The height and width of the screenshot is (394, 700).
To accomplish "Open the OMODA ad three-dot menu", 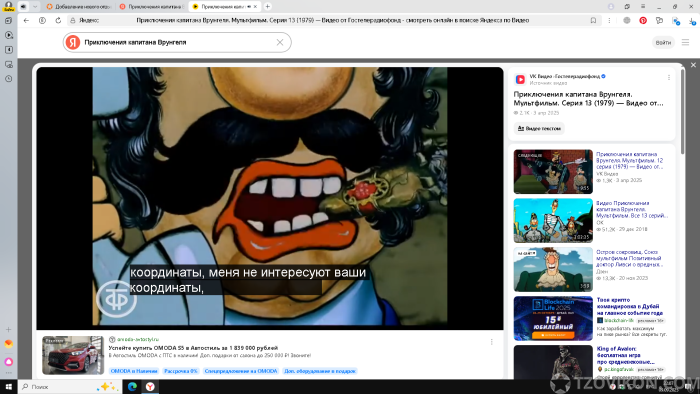I will point(492,342).
